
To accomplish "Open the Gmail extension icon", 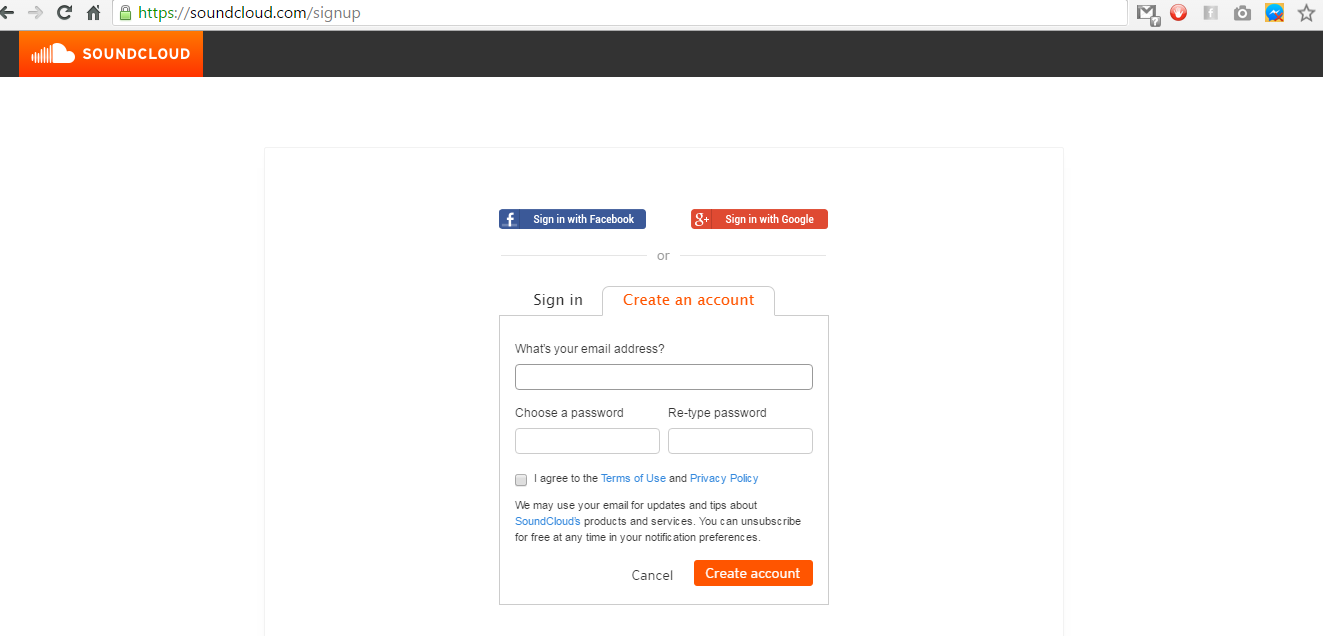I will pyautogui.click(x=1148, y=14).
